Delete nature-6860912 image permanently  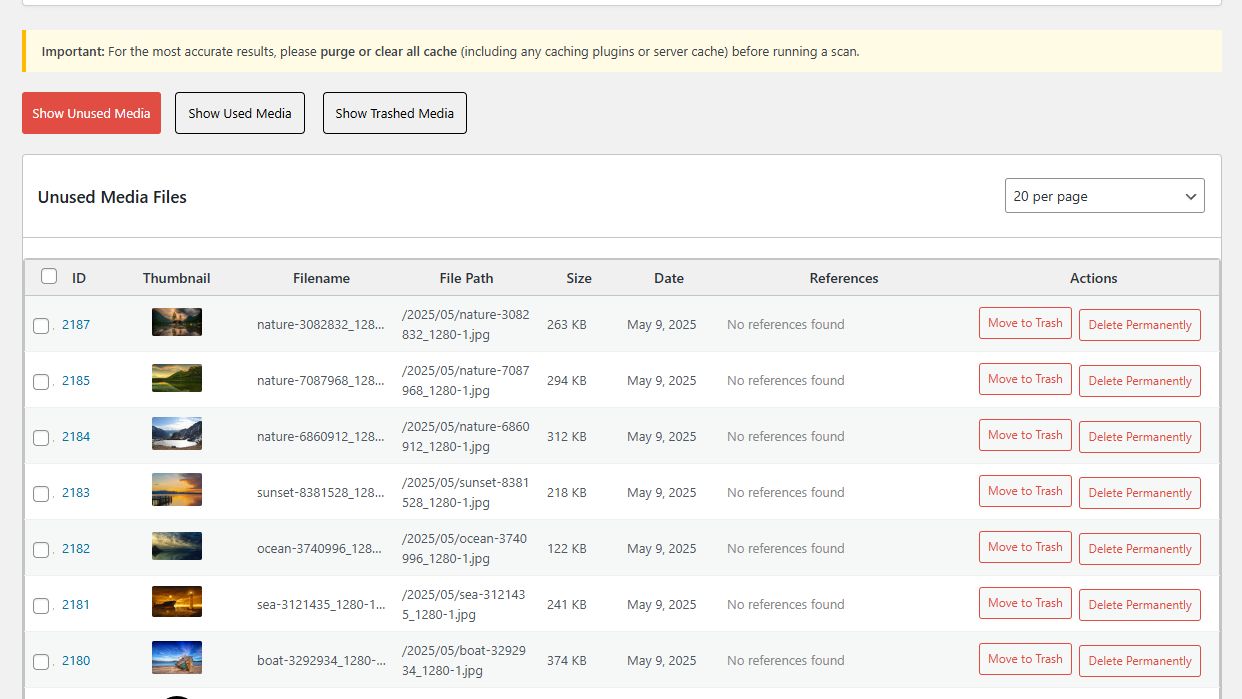[1139, 437]
